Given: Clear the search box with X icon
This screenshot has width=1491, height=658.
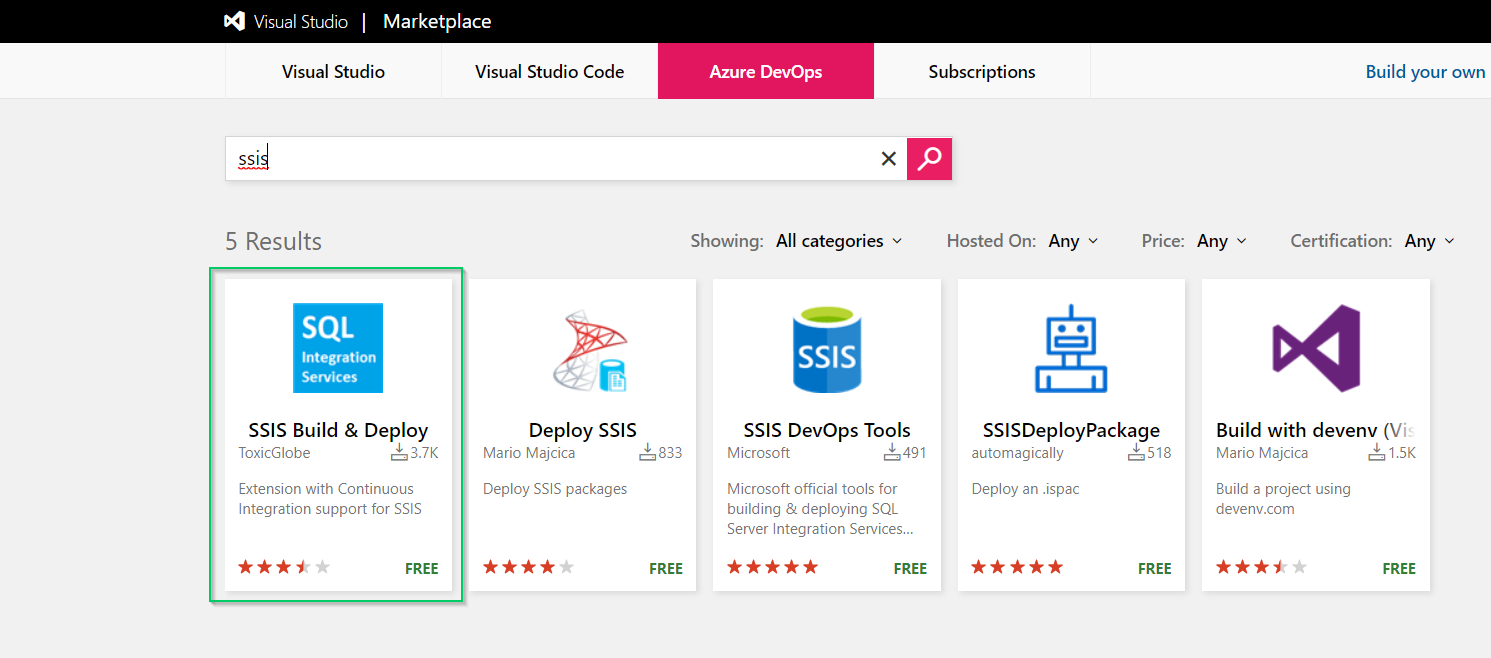Looking at the screenshot, I should pyautogui.click(x=888, y=158).
